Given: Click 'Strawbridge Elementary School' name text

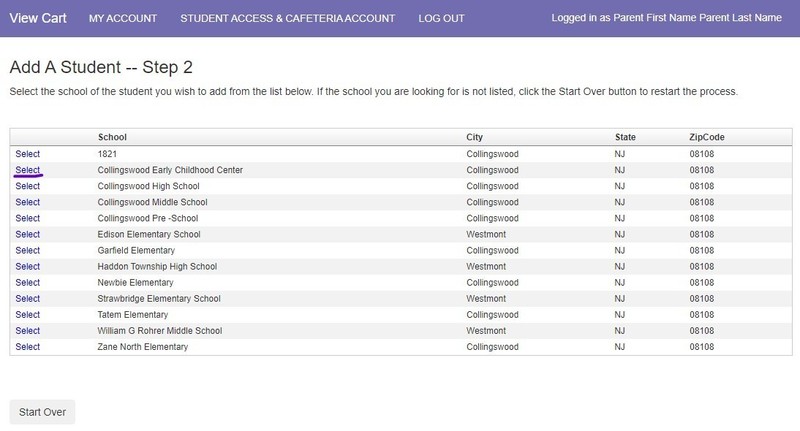Looking at the screenshot, I should pyautogui.click(x=159, y=298).
